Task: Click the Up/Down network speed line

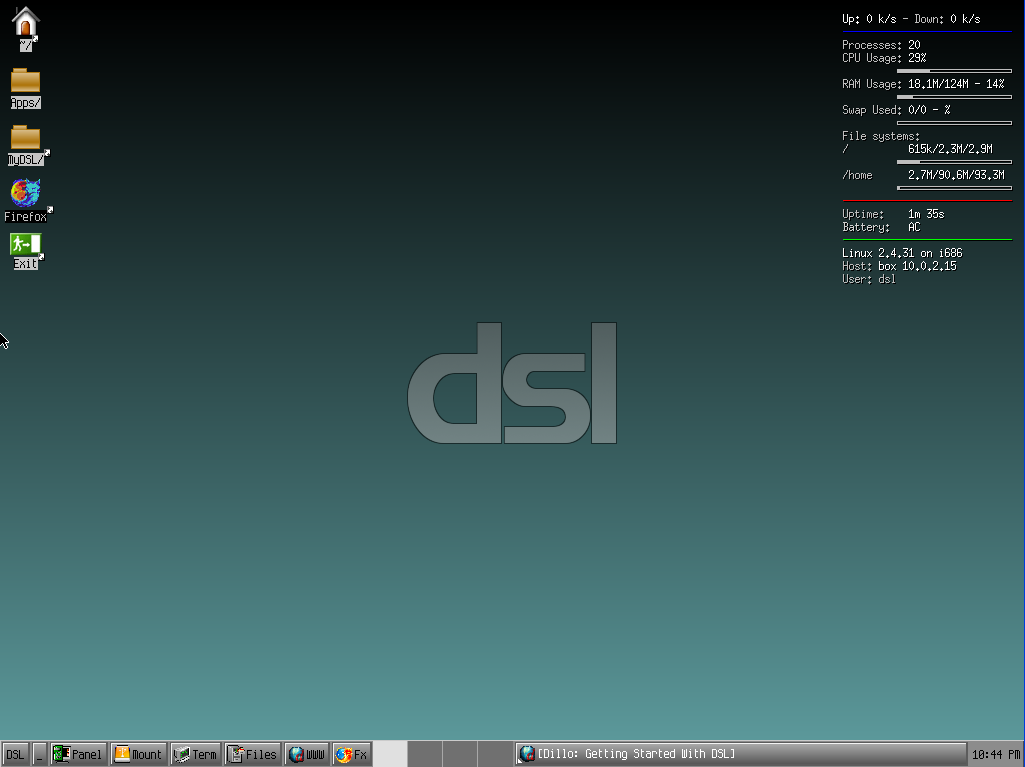Action: (x=911, y=19)
